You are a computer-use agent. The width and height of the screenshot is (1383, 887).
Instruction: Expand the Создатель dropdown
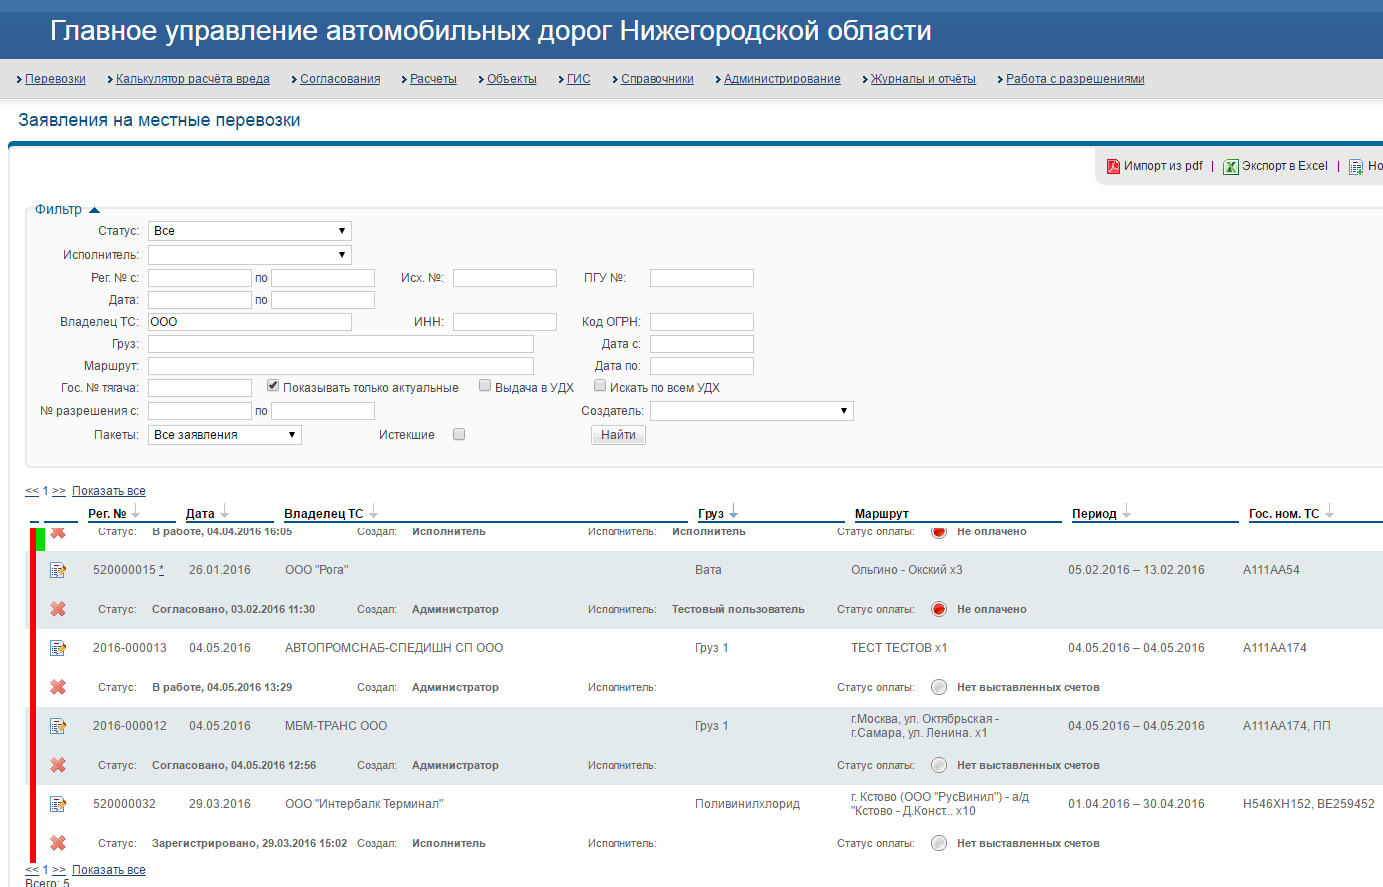(751, 411)
